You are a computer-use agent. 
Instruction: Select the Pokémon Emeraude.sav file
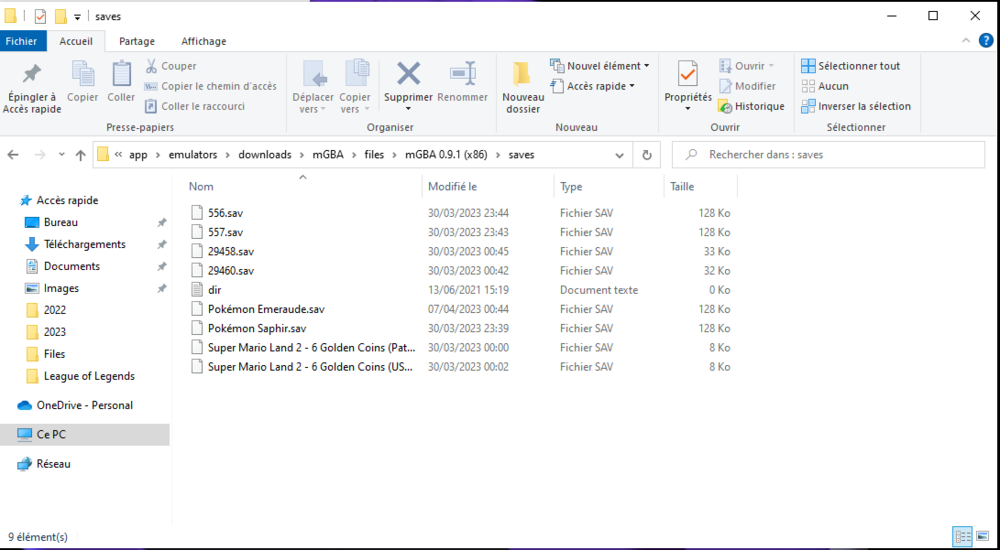pyautogui.click(x=266, y=309)
